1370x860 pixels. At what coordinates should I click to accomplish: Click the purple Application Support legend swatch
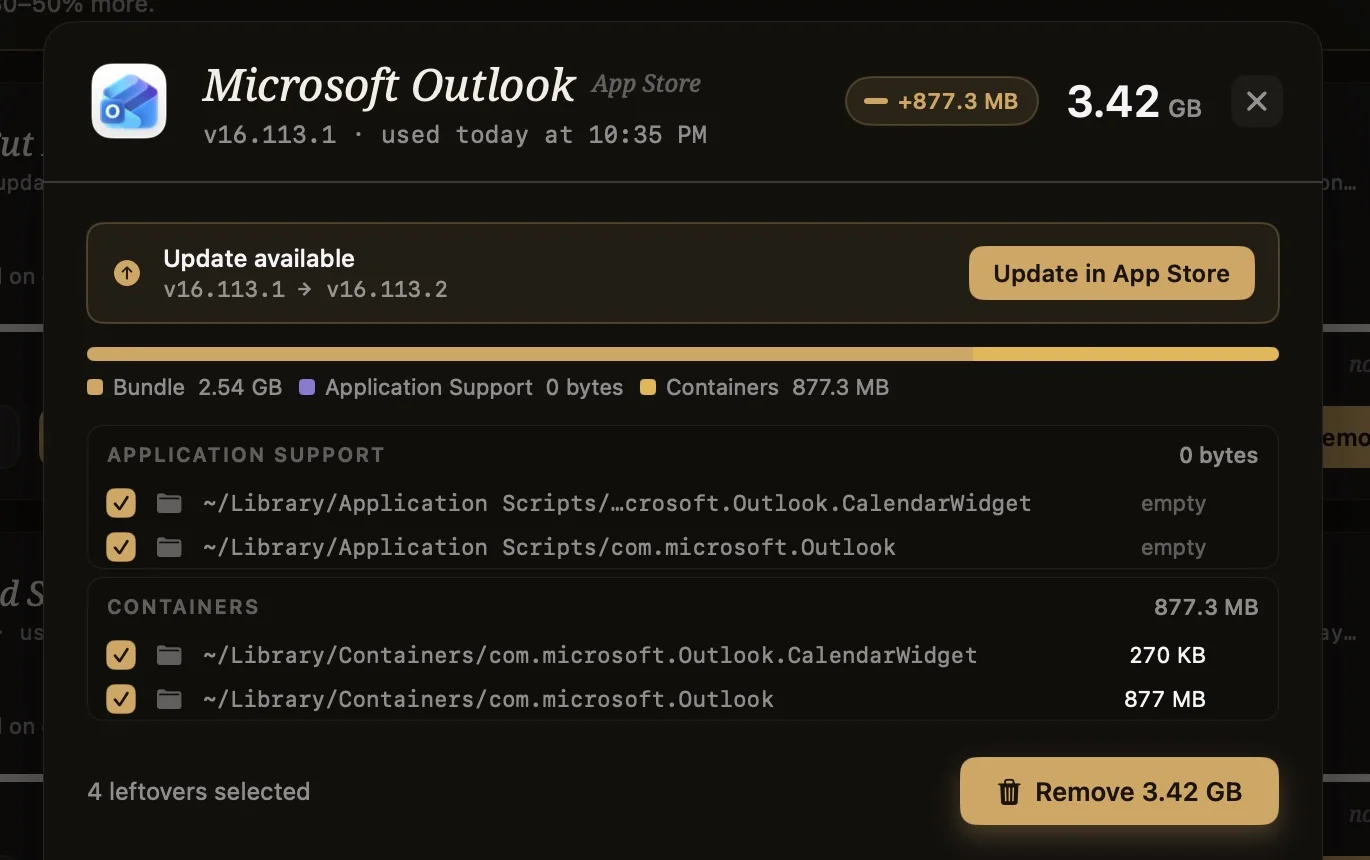(x=307, y=387)
